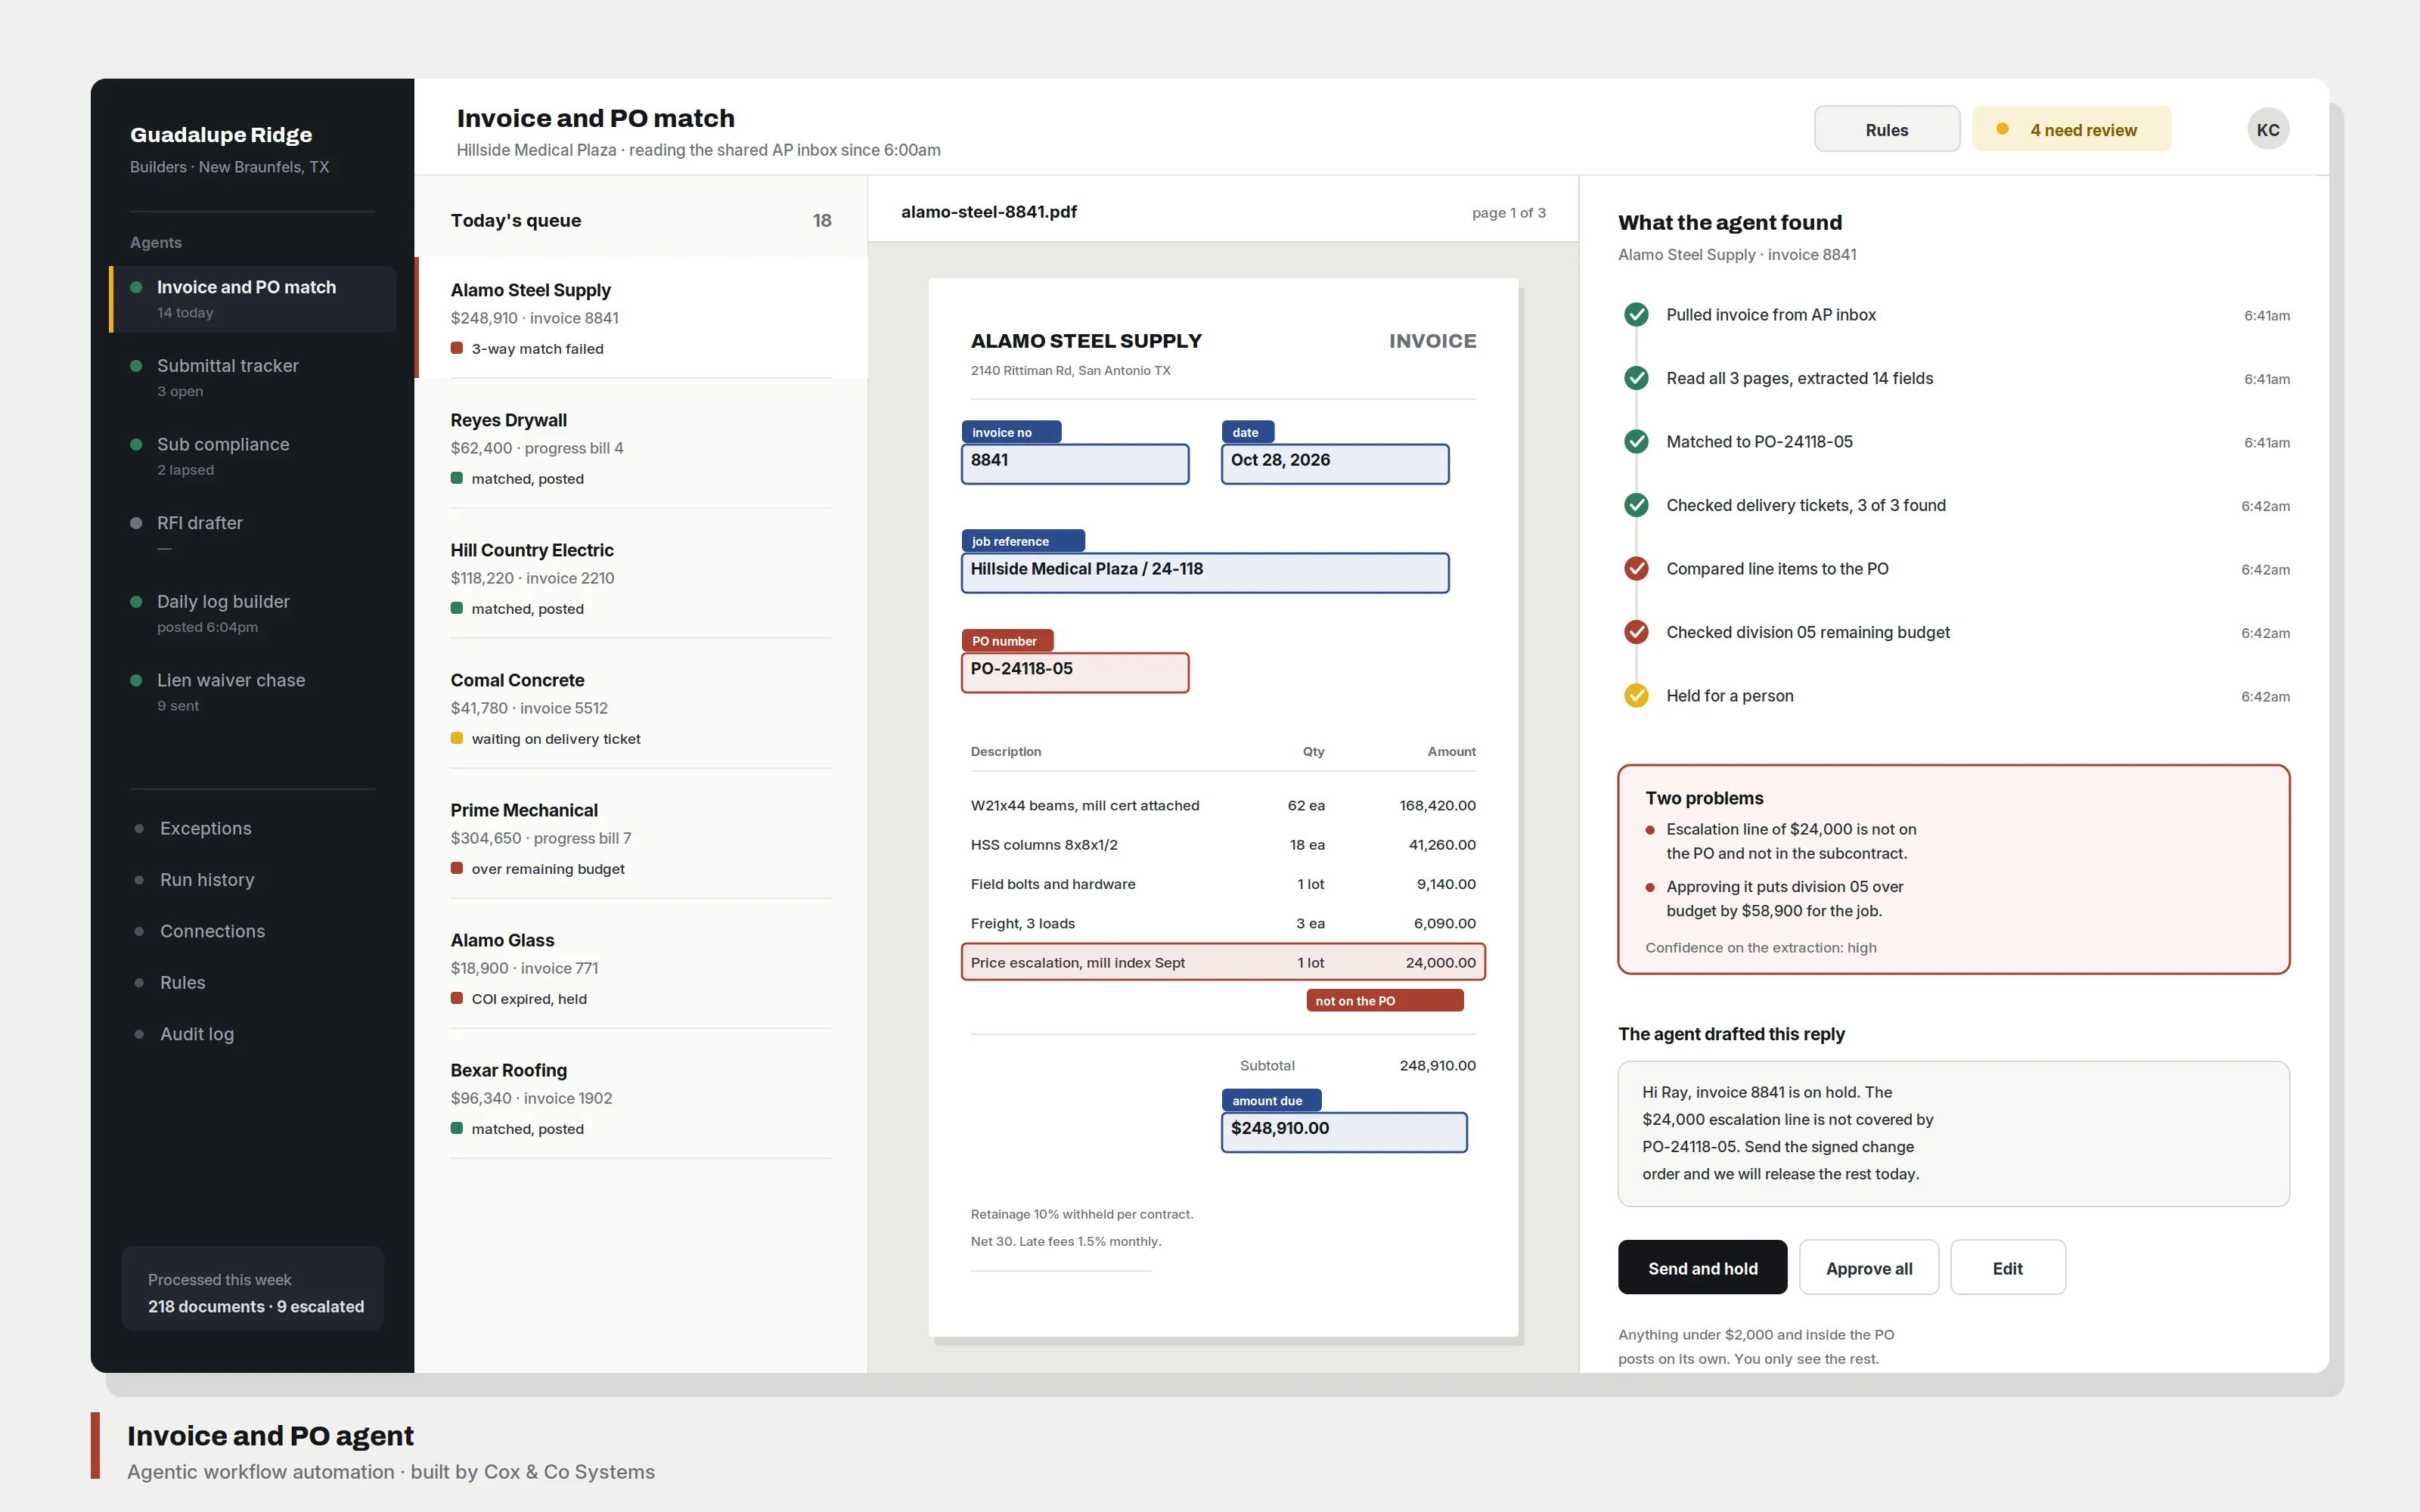
Task: Open the Daily log builder agent
Action: (x=253, y=613)
